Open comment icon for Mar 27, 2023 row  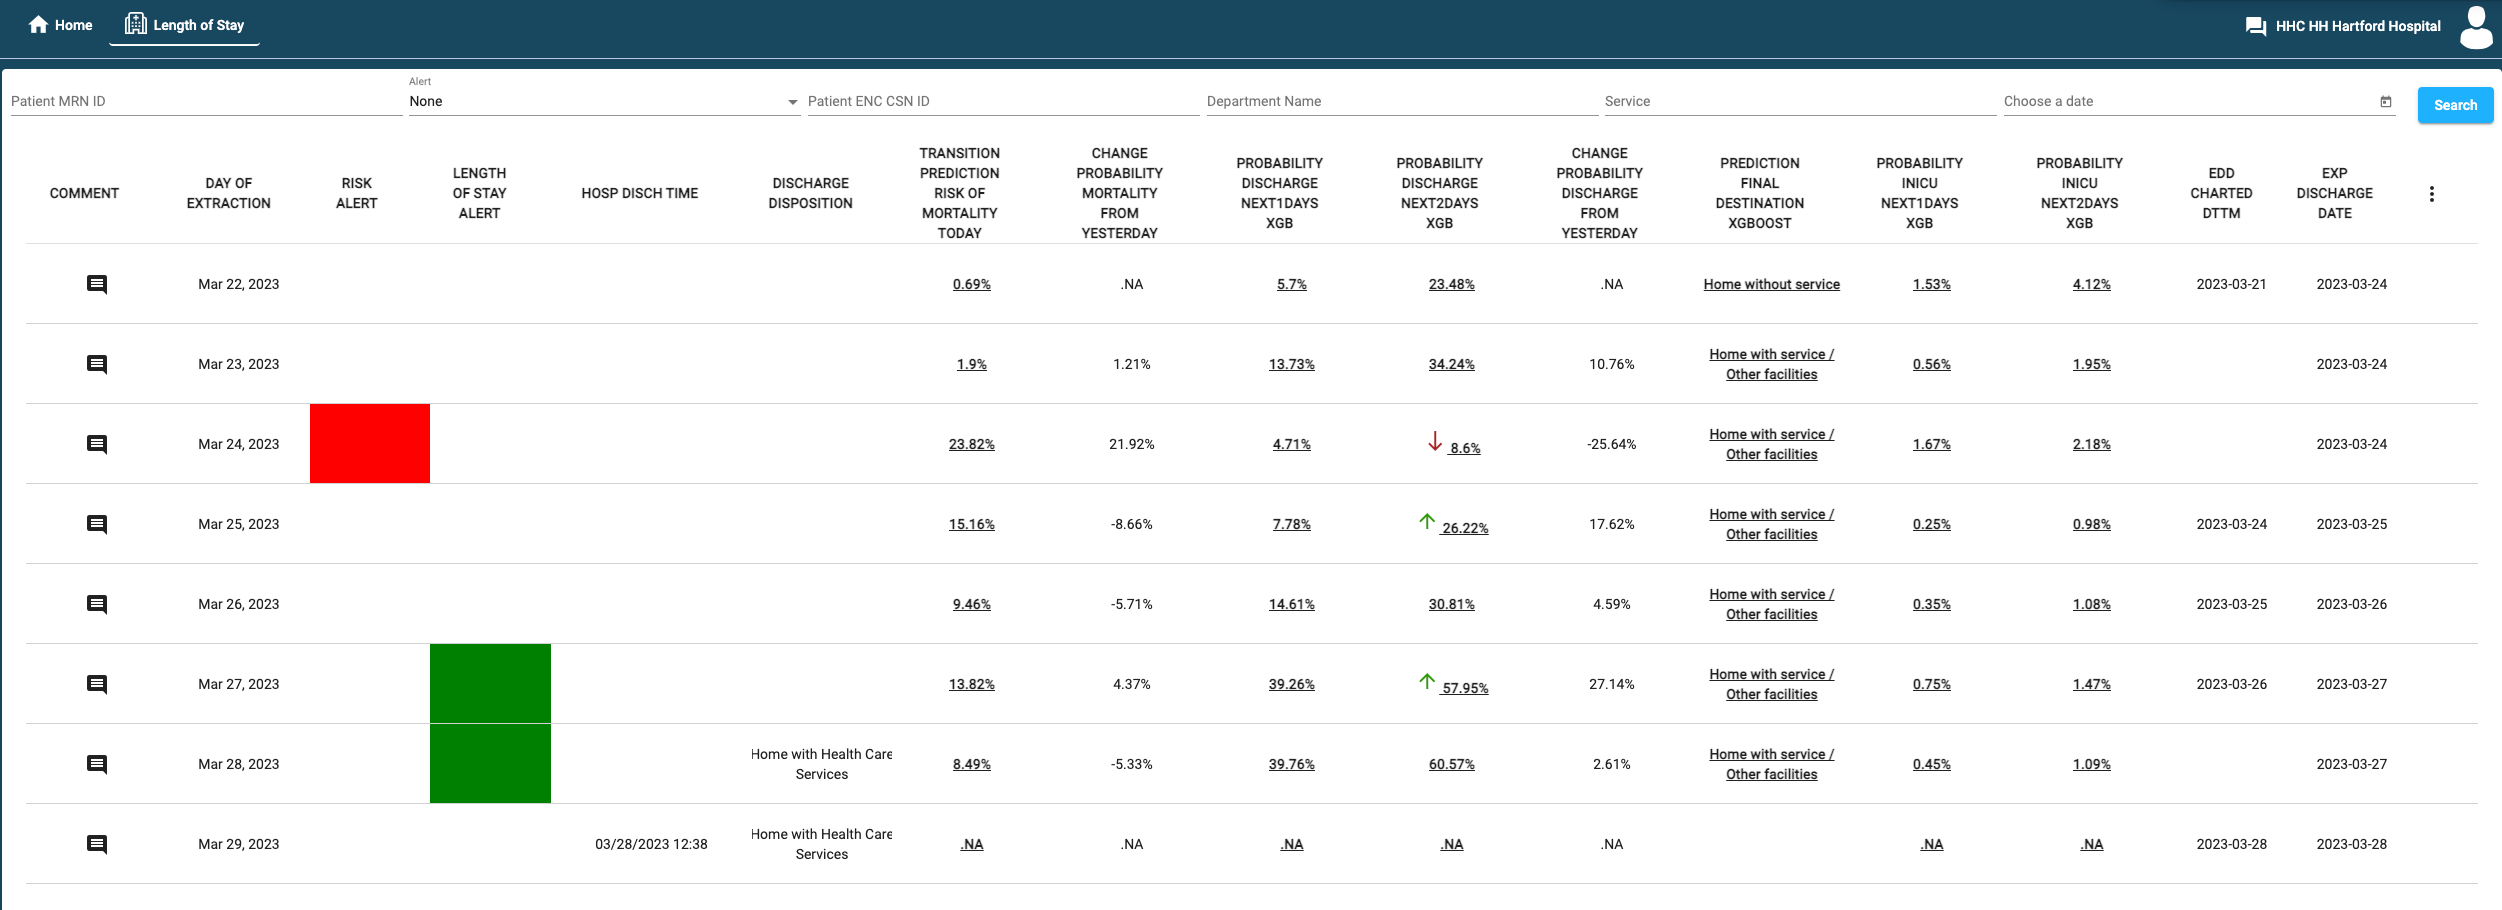pos(97,685)
